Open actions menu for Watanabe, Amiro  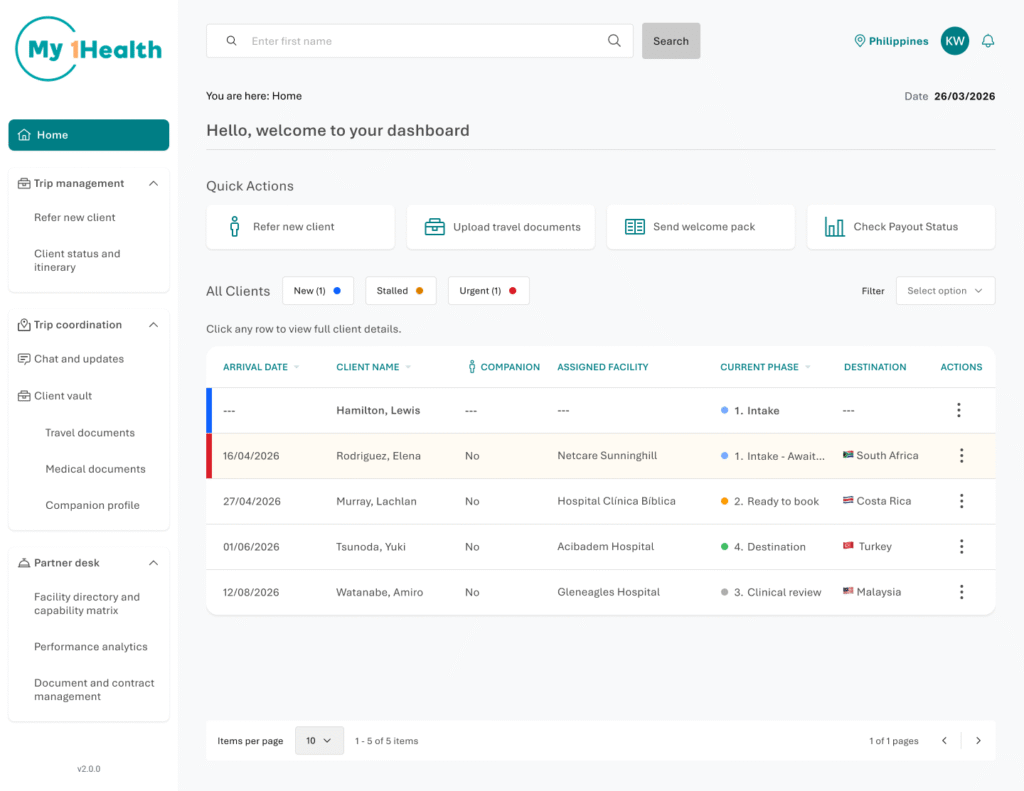(961, 592)
